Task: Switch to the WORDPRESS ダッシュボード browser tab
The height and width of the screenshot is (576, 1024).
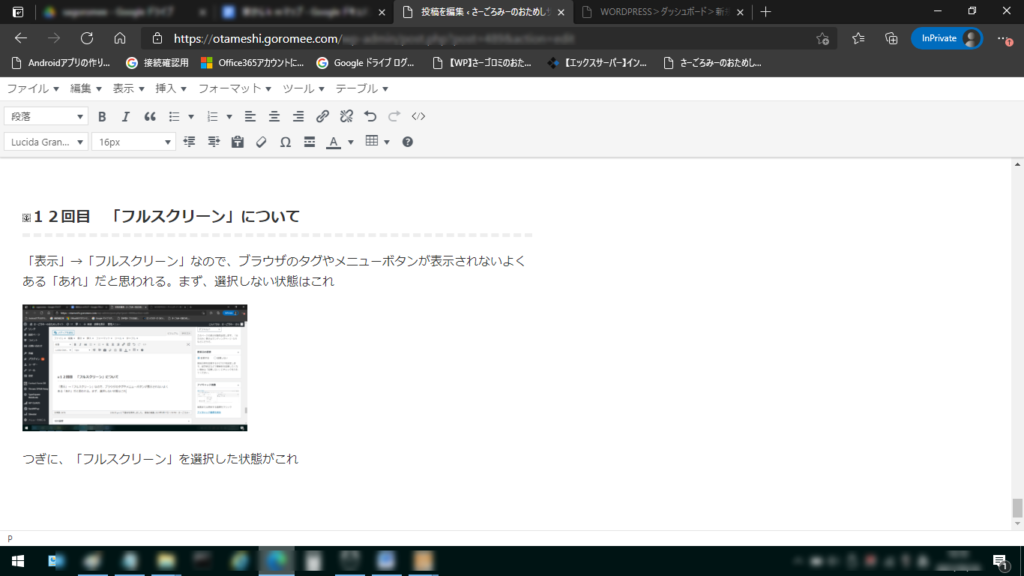Action: tap(662, 12)
